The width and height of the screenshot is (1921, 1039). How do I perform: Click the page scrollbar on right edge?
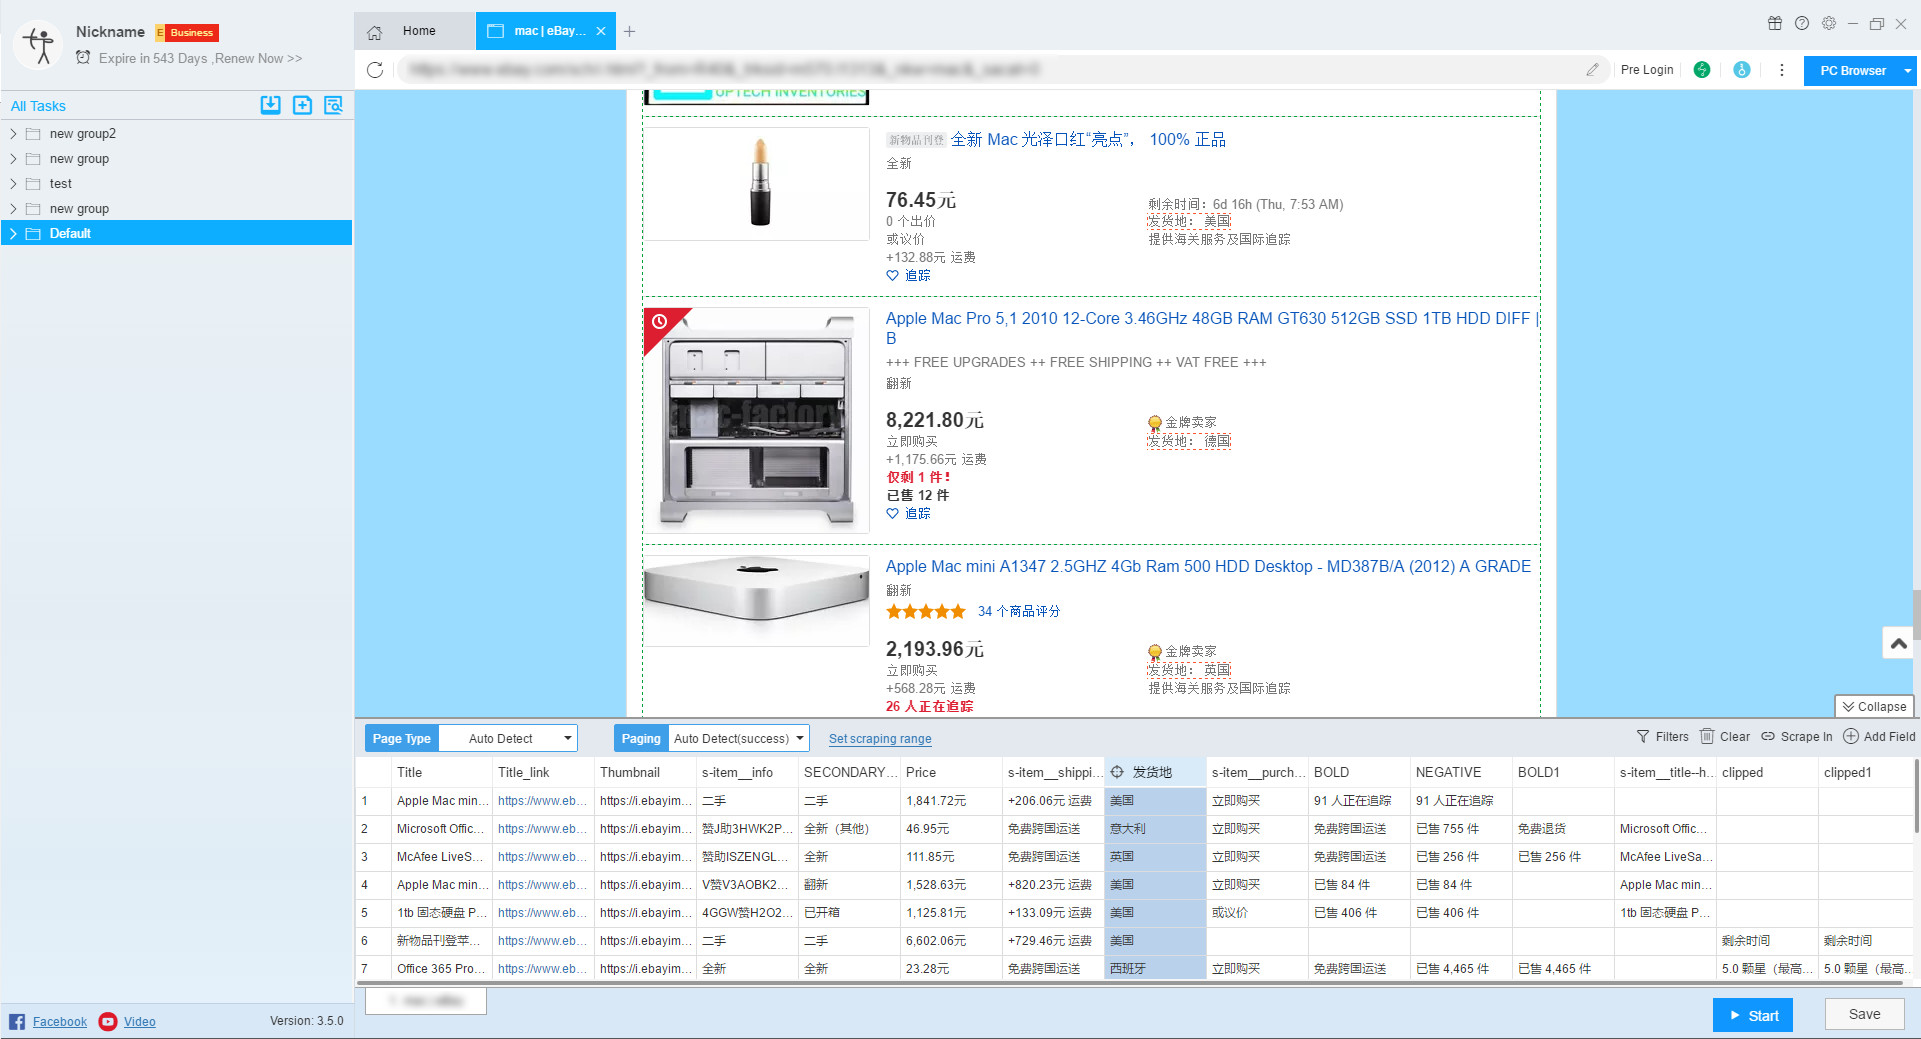point(1916,613)
